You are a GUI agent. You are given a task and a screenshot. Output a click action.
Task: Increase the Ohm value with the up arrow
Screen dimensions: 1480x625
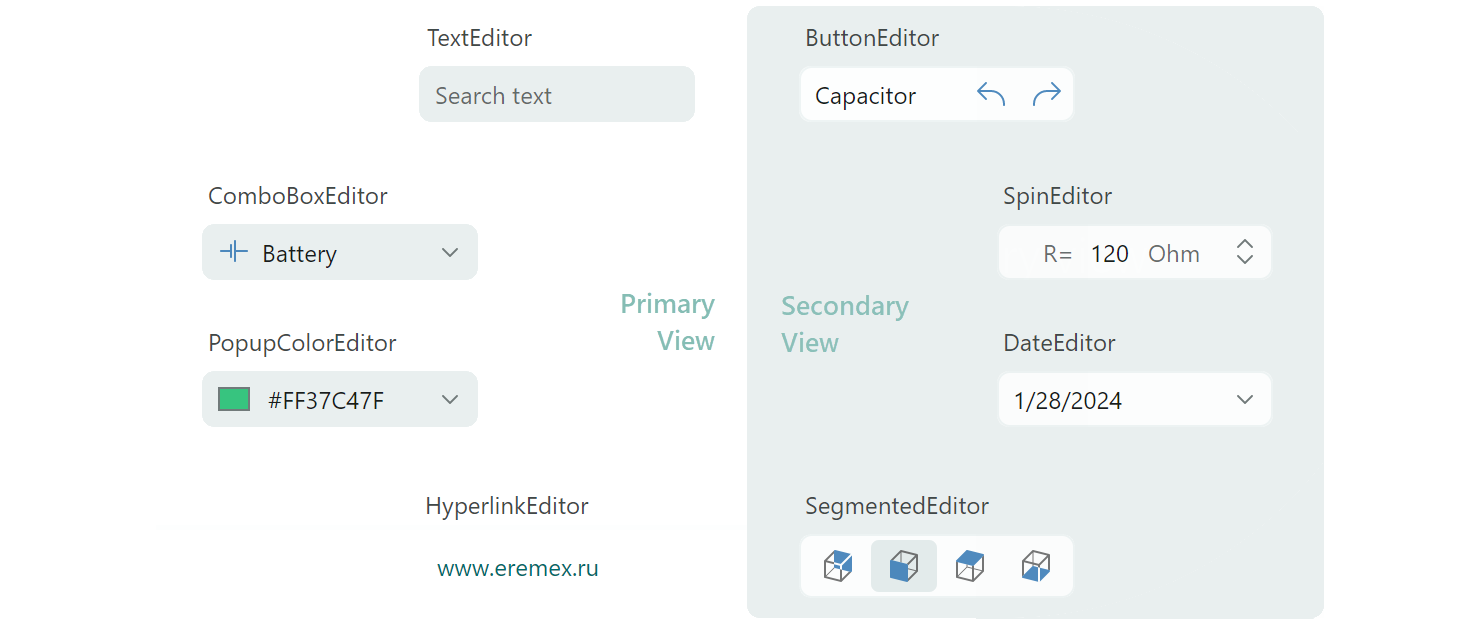[x=1245, y=243]
